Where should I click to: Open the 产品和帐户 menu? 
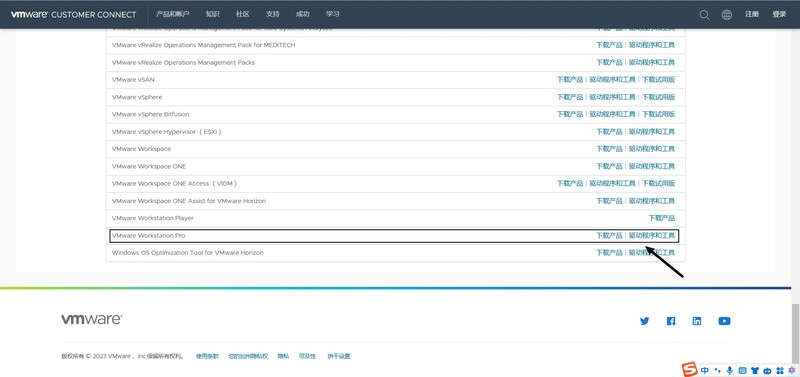(x=172, y=14)
